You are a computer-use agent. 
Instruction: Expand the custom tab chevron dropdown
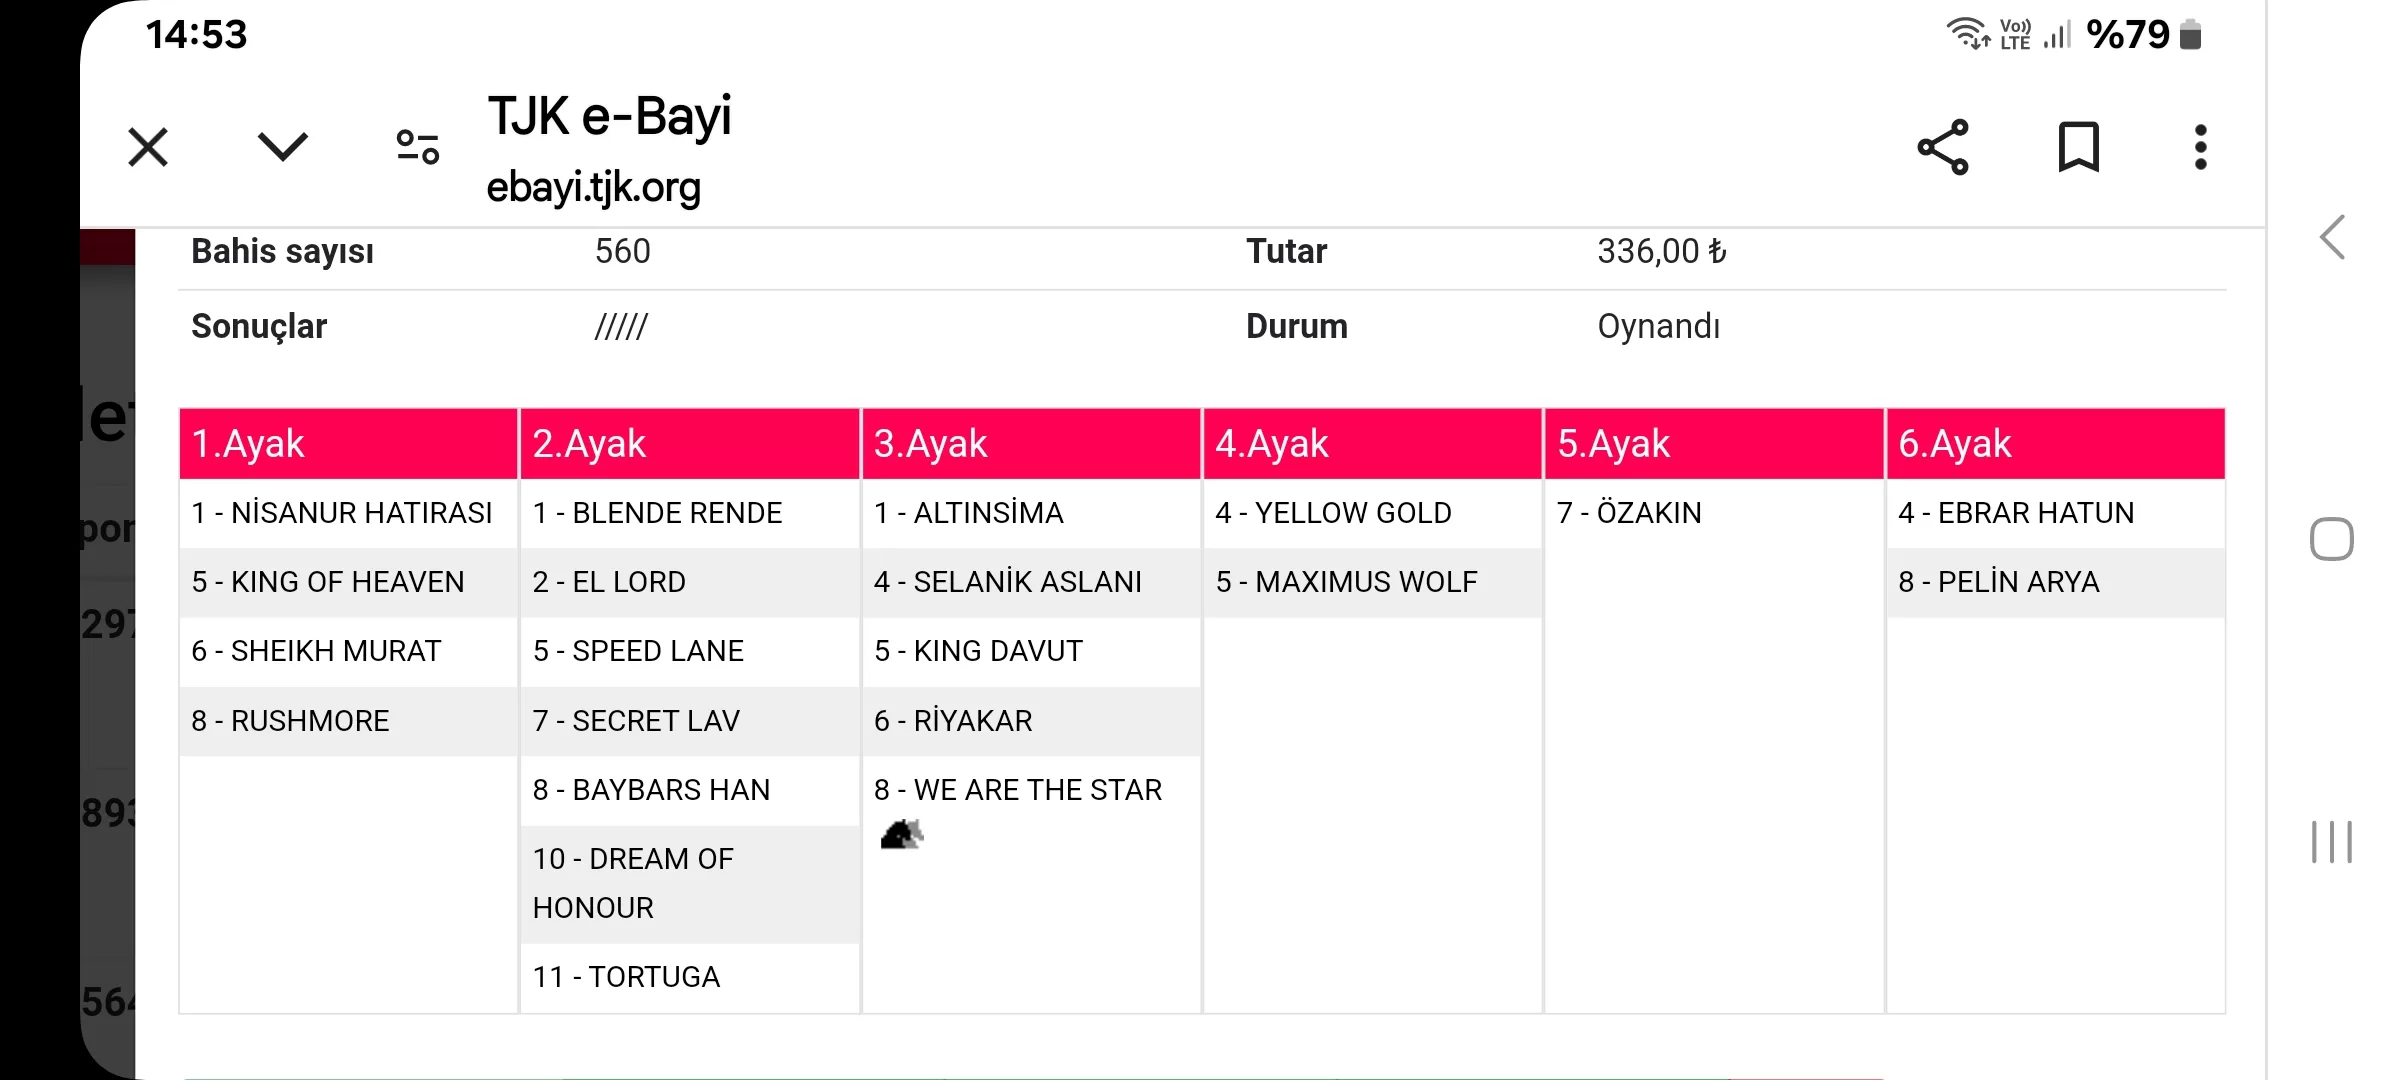[283, 147]
